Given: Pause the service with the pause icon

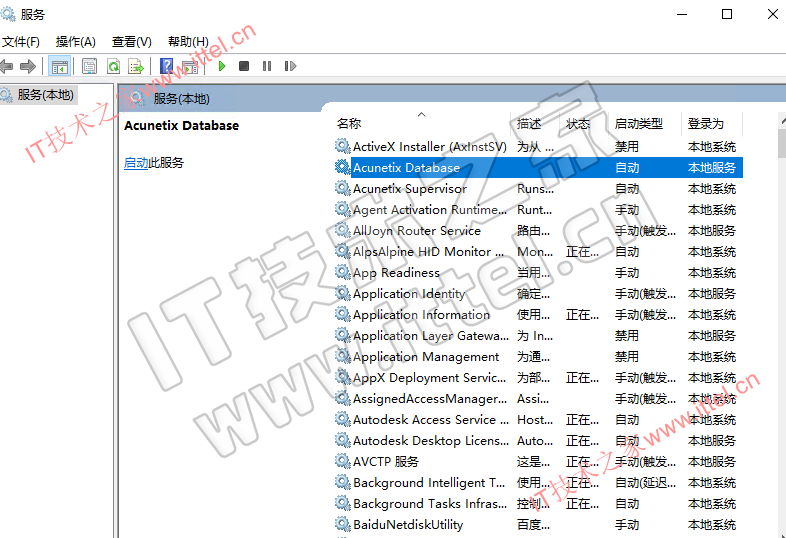Looking at the screenshot, I should 267,66.
